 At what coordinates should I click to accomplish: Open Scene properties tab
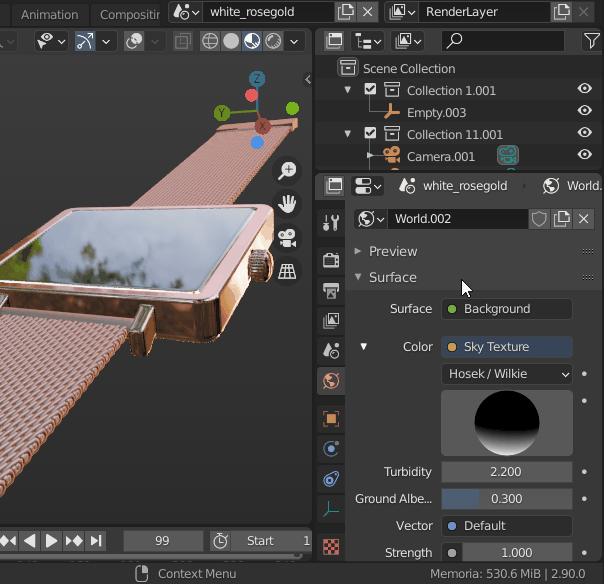pos(331,351)
